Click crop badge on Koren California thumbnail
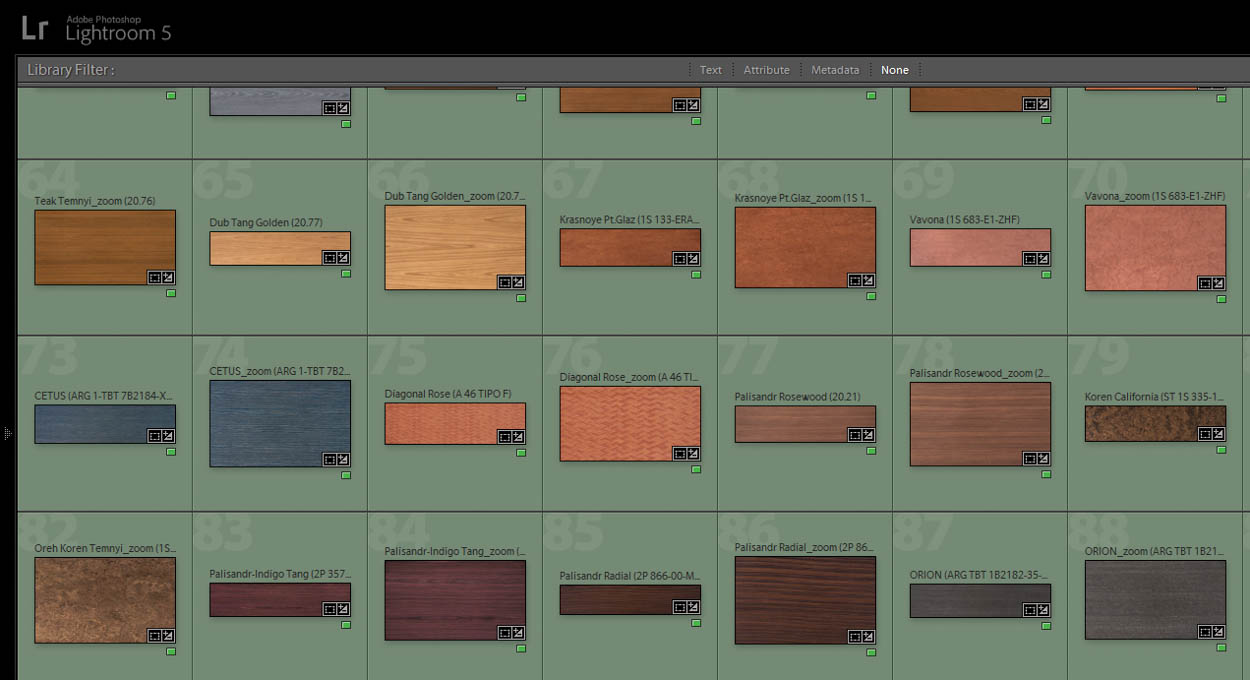The image size is (1250, 680). coord(1204,434)
